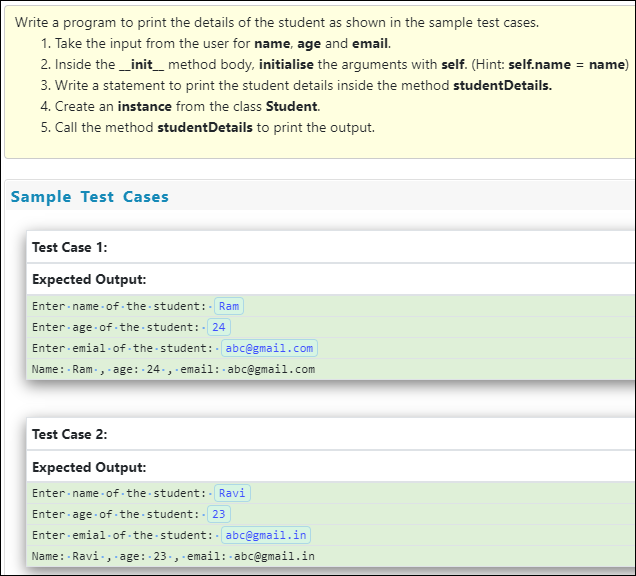Click the highlighted 'abc@gmail.in' email value

(x=266, y=535)
